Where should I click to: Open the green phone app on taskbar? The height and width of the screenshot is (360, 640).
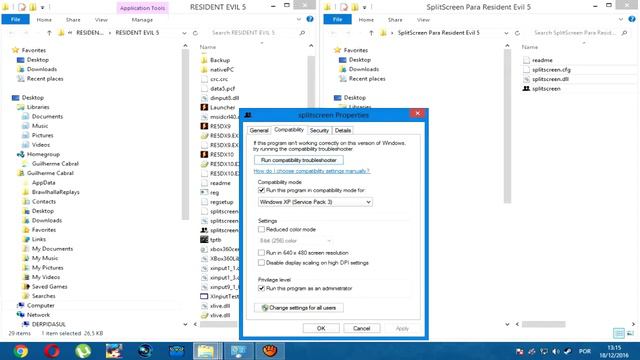tap(83, 351)
